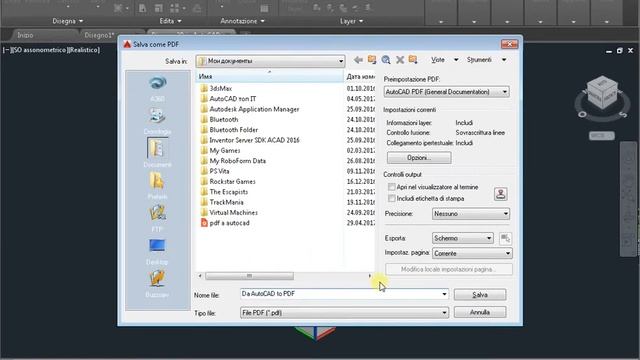Select the Documenti location in sidebar
Screen dimensions: 640x360
pos(158,153)
